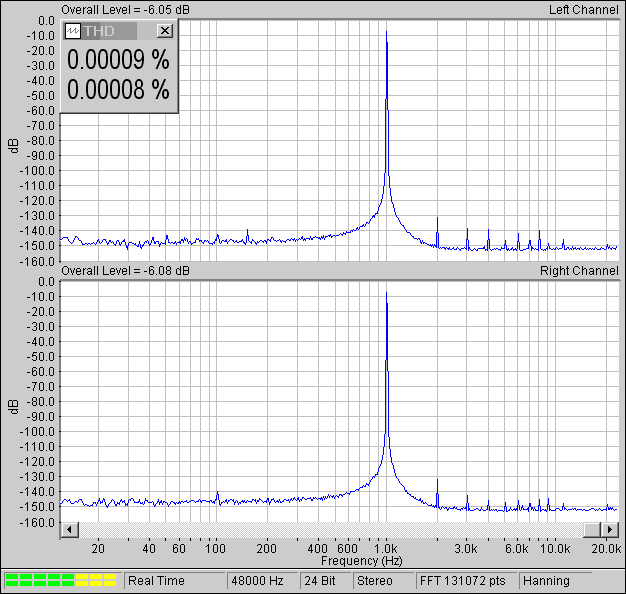This screenshot has width=626, height=594.
Task: Click the left scroll arrow of frequency scrollbar
Action: (69, 530)
